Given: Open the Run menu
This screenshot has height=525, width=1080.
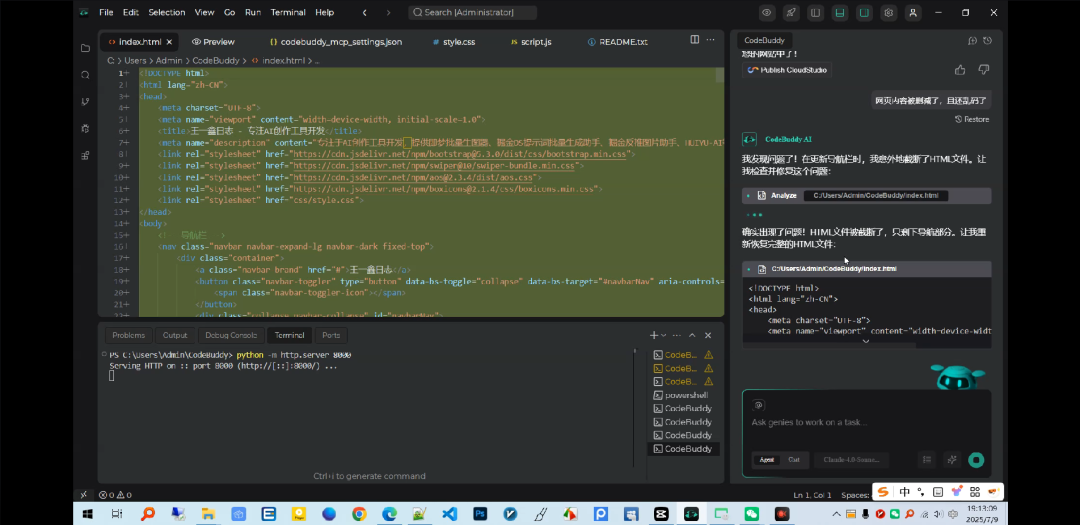Looking at the screenshot, I should tap(253, 12).
